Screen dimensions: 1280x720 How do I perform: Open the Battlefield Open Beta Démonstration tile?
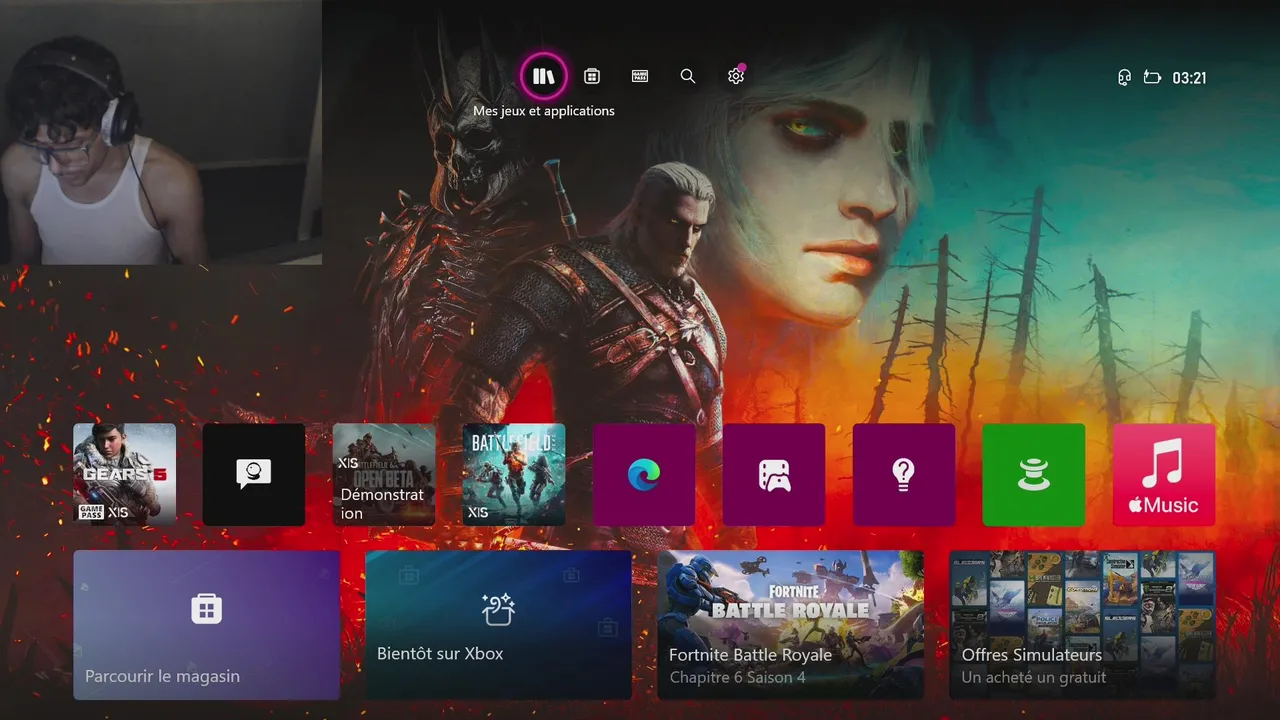click(384, 474)
